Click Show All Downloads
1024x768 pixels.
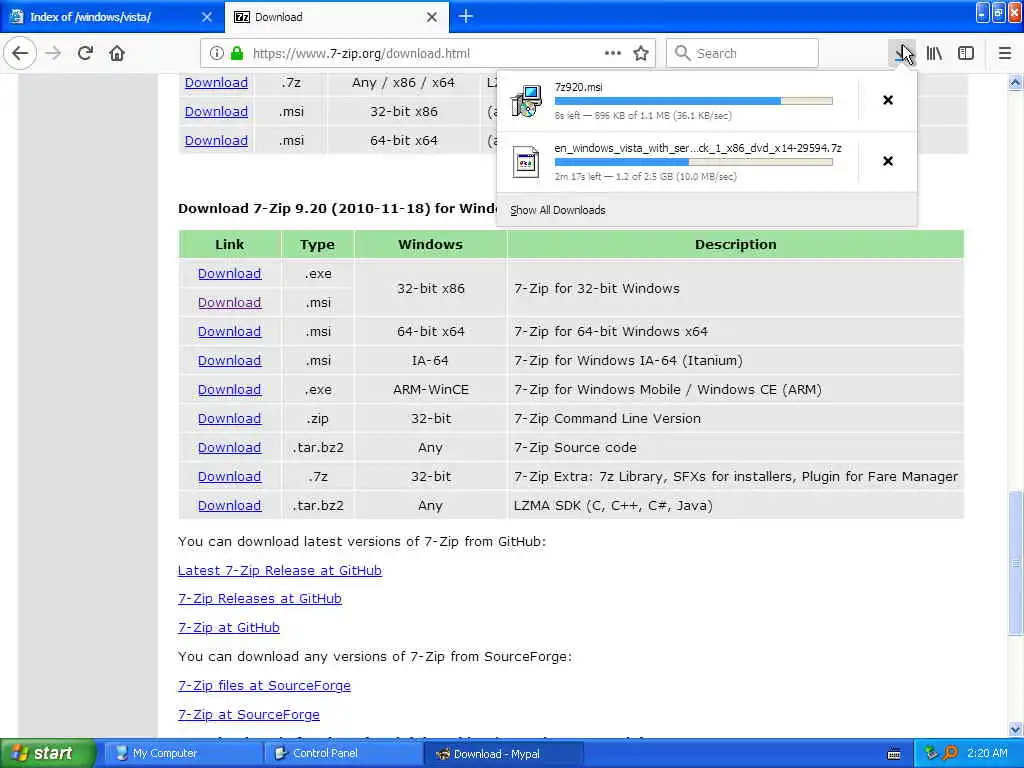pyautogui.click(x=558, y=210)
